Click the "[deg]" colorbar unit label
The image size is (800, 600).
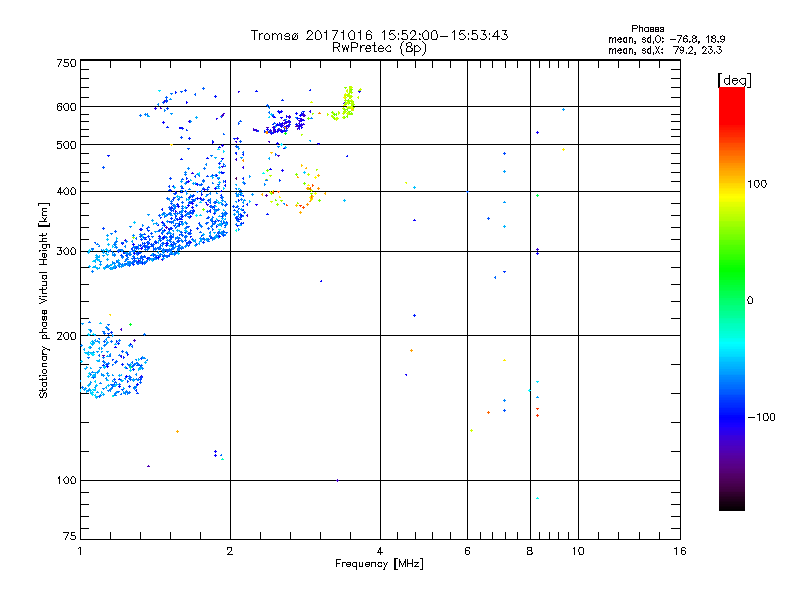point(734,79)
